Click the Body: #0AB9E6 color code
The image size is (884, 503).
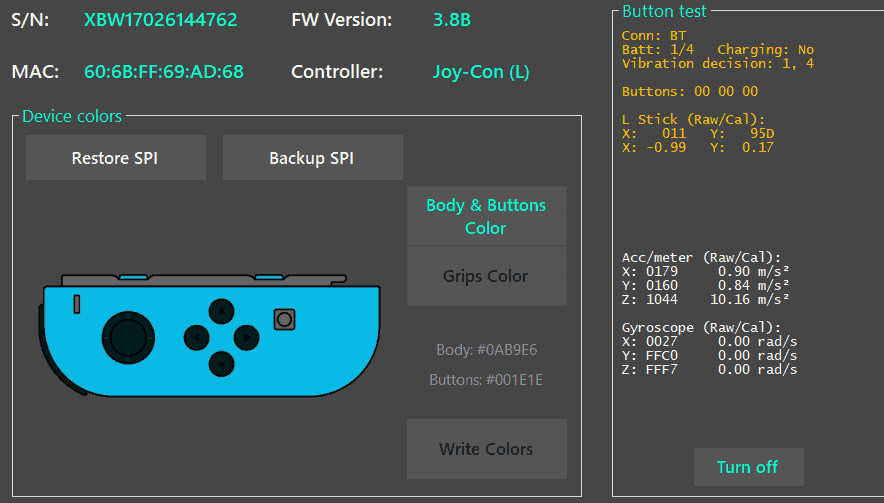(x=487, y=350)
